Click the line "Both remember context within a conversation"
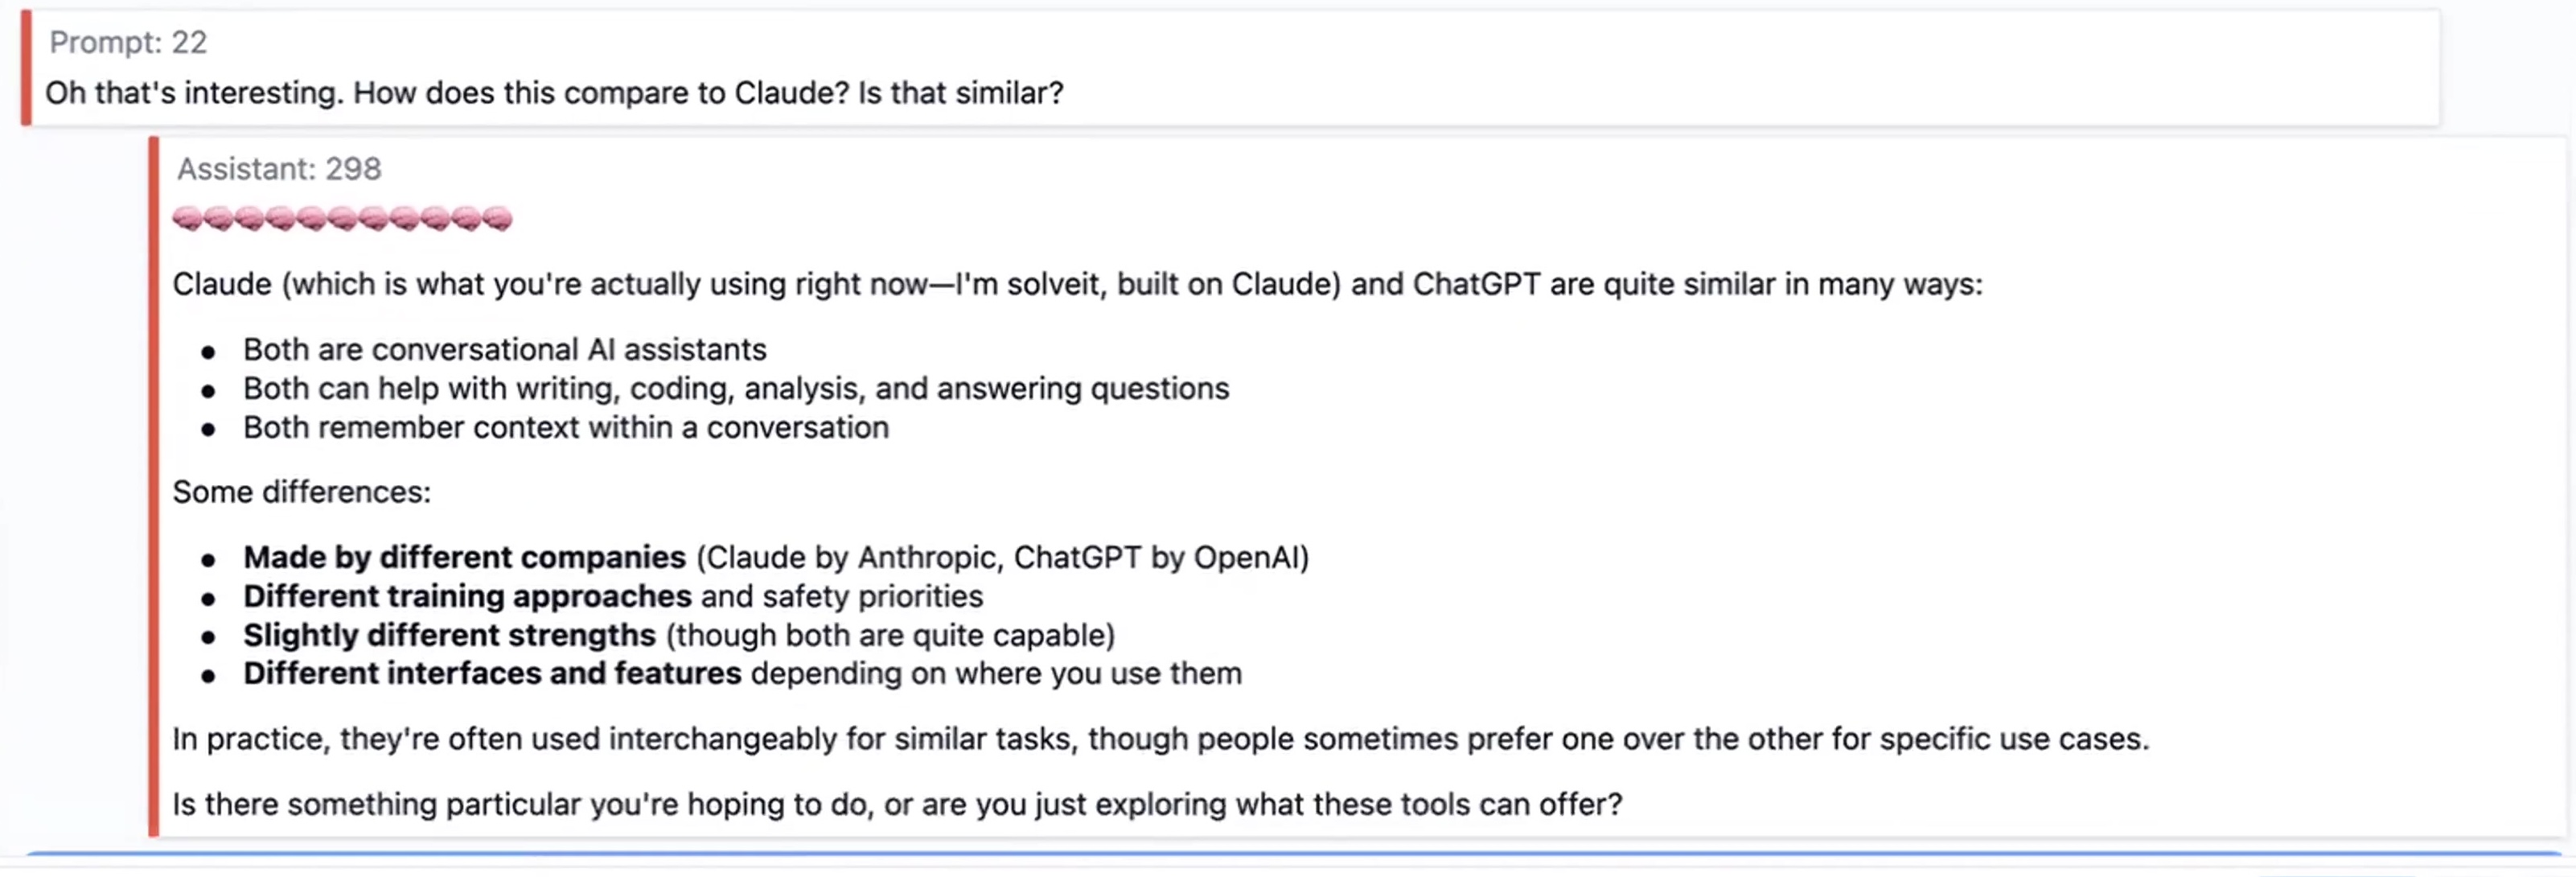The width and height of the screenshot is (2576, 877). point(565,427)
